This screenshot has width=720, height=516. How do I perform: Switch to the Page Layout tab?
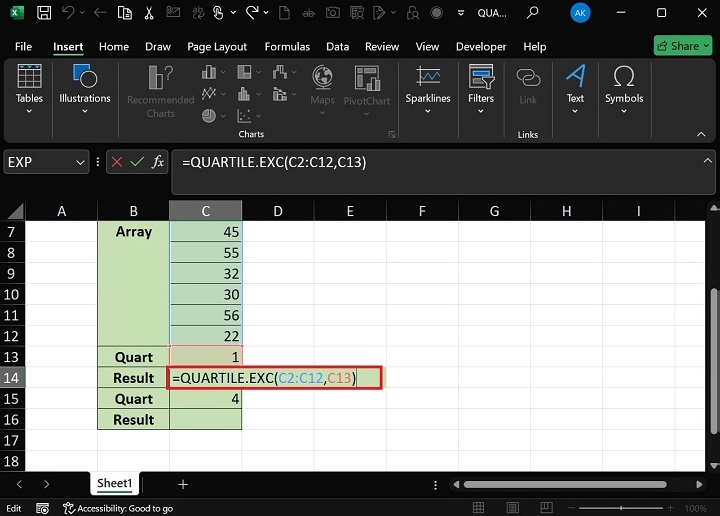pyautogui.click(x=217, y=46)
